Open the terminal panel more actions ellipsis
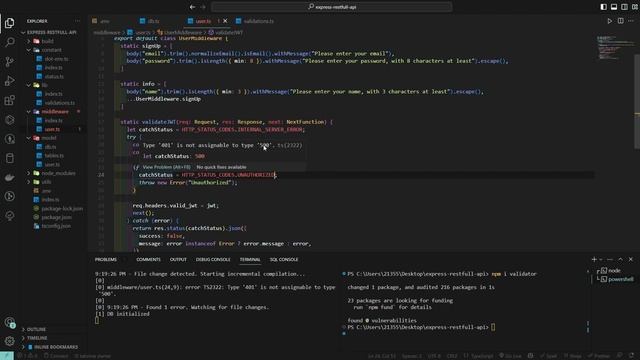 (x=609, y=259)
